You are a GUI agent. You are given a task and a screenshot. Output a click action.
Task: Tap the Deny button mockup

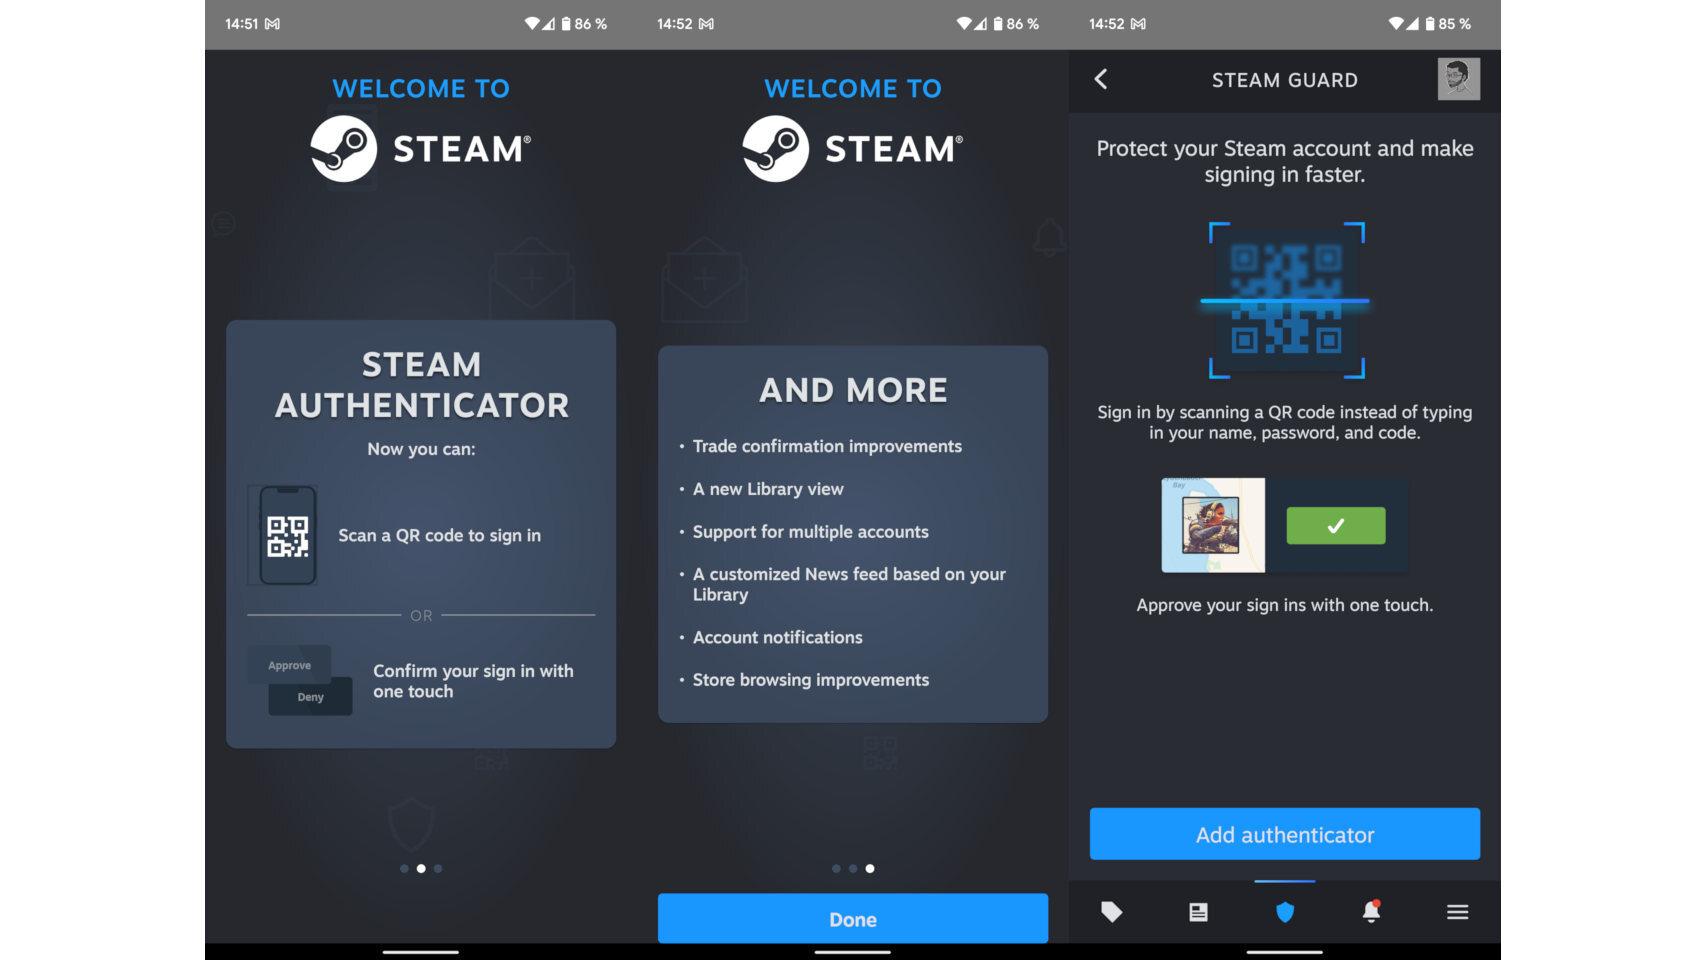tap(309, 697)
